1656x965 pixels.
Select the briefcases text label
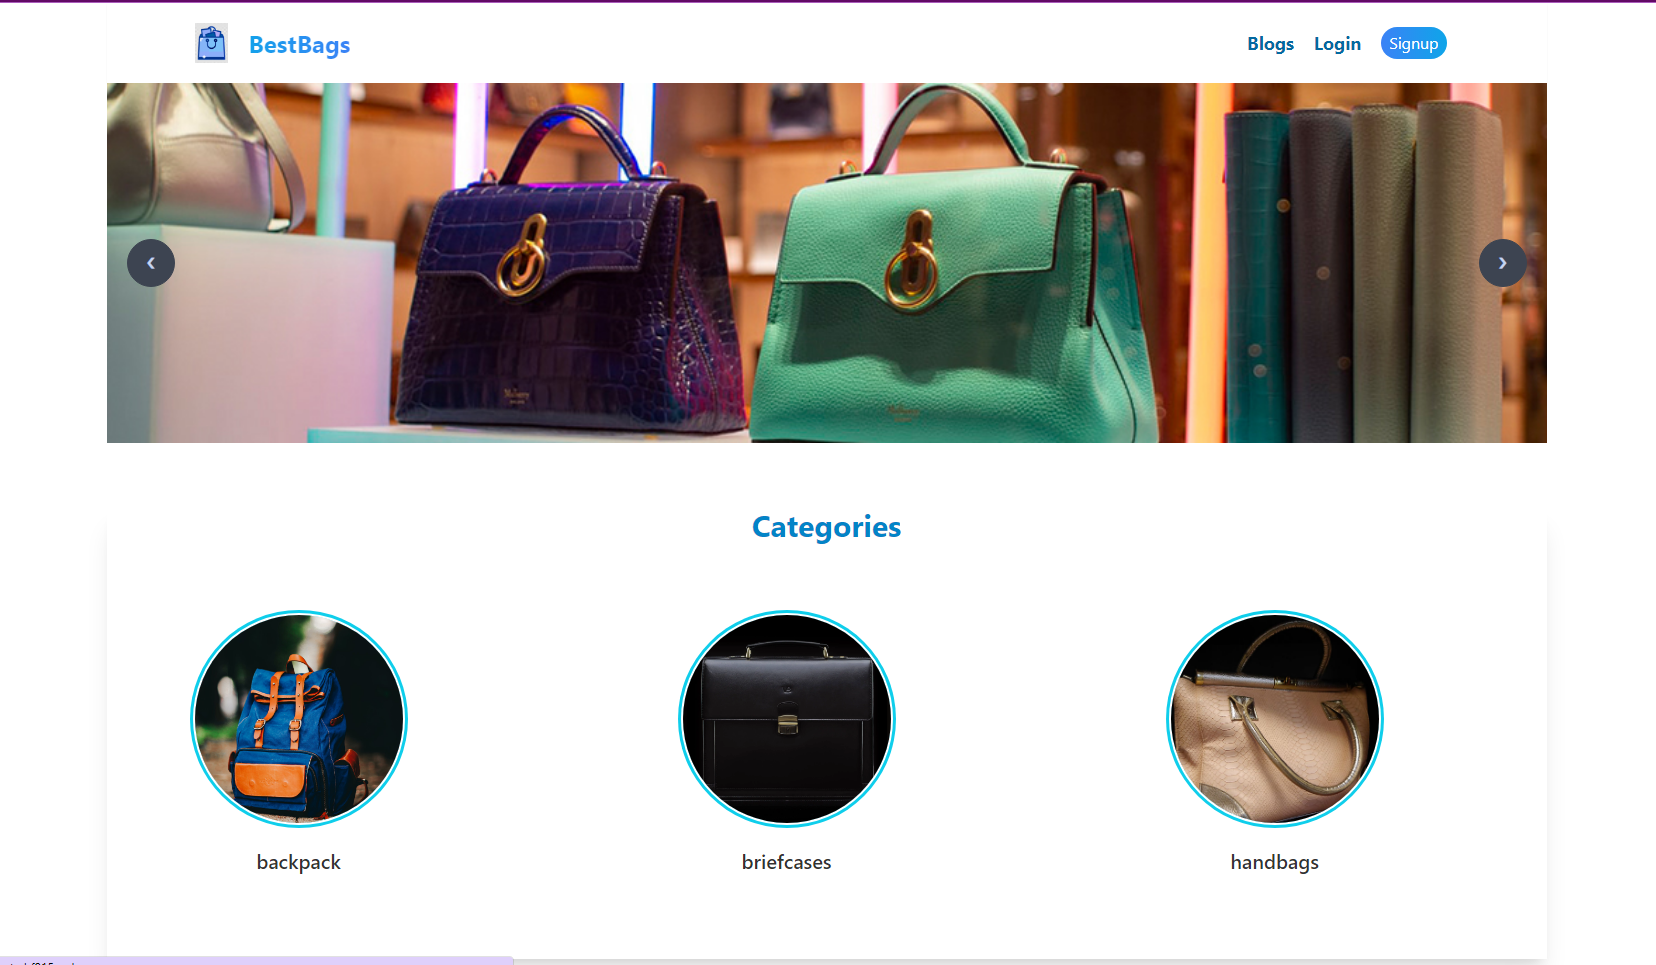click(787, 862)
